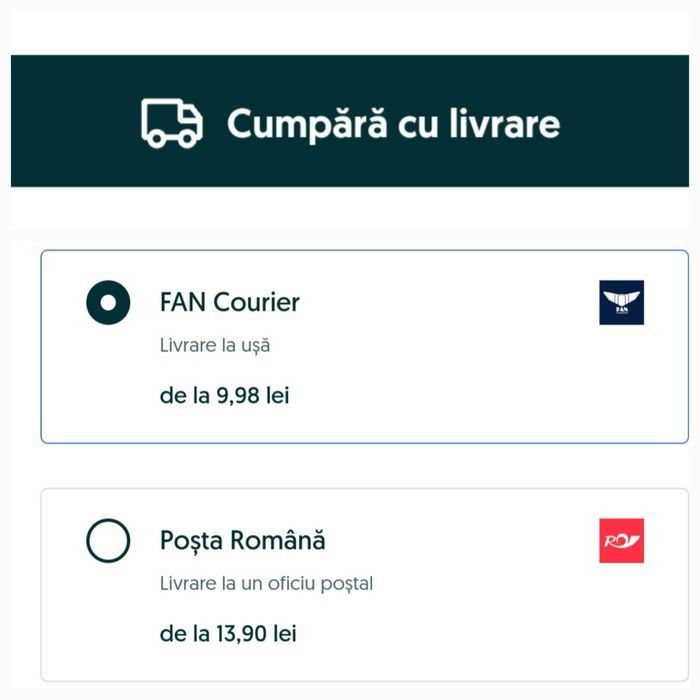Click the "Livrare la ușă" description
Image resolution: width=700 pixels, height=700 pixels.
215,346
